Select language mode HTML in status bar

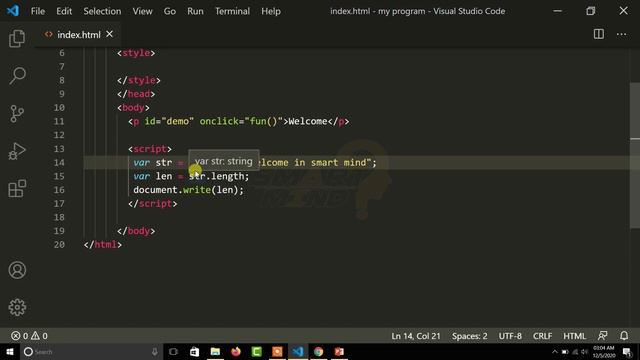point(574,336)
